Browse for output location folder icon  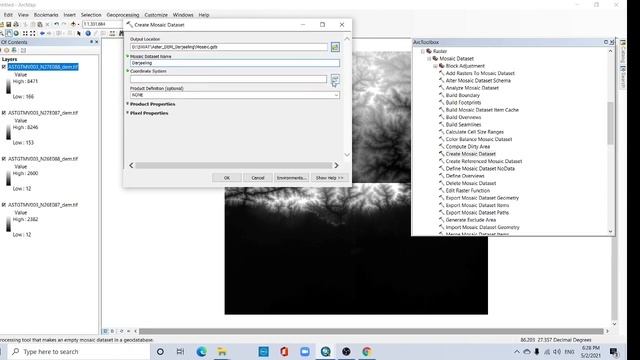pyautogui.click(x=335, y=47)
